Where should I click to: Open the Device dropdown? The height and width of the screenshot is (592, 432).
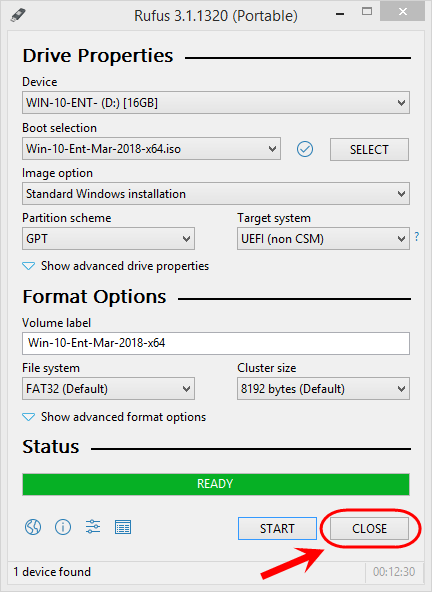point(216,102)
